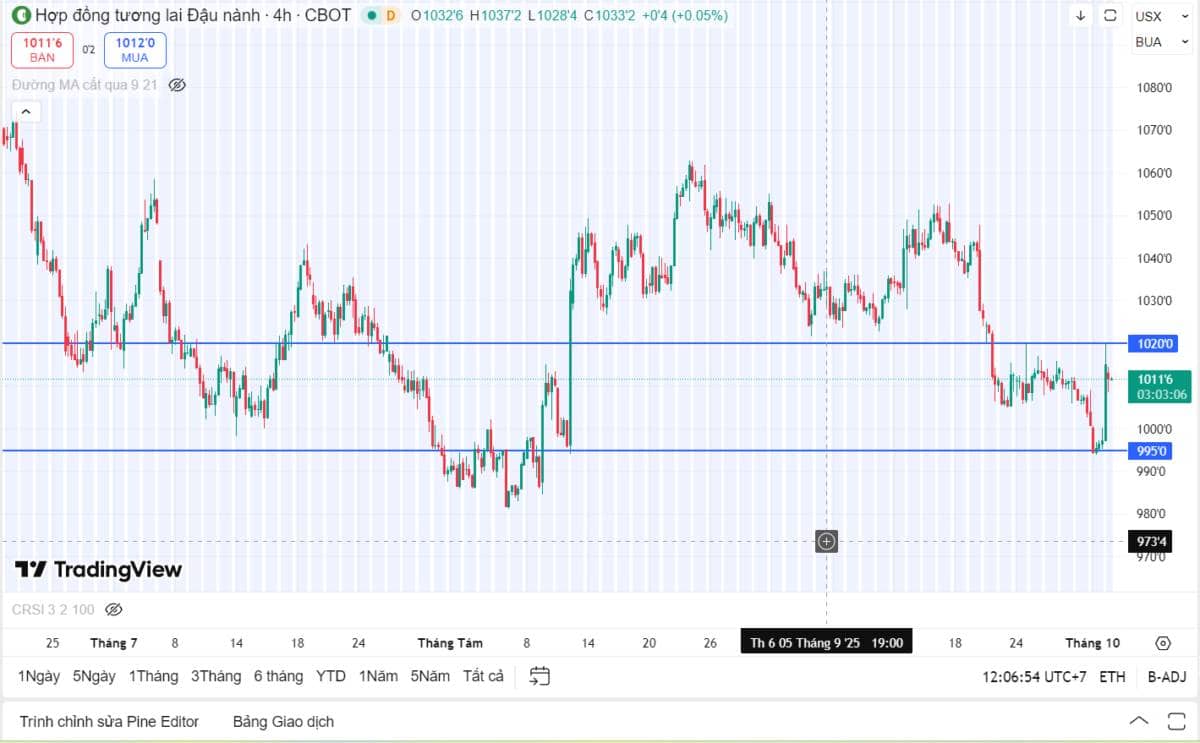Select the 1Năm time range
1200x743 pixels.
click(378, 676)
